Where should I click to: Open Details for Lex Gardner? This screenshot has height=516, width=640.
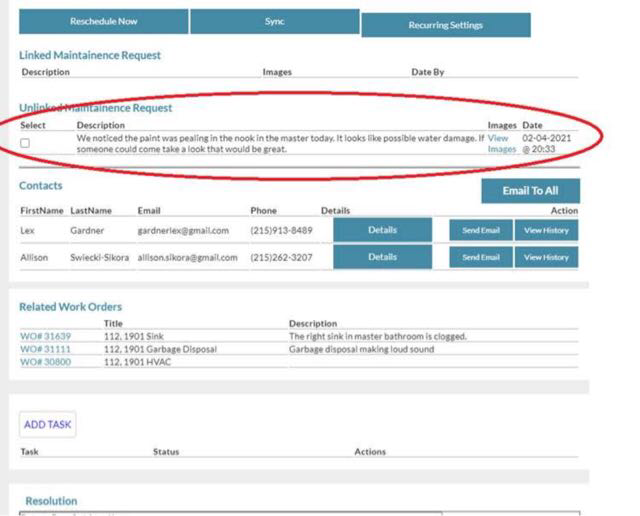click(x=382, y=230)
